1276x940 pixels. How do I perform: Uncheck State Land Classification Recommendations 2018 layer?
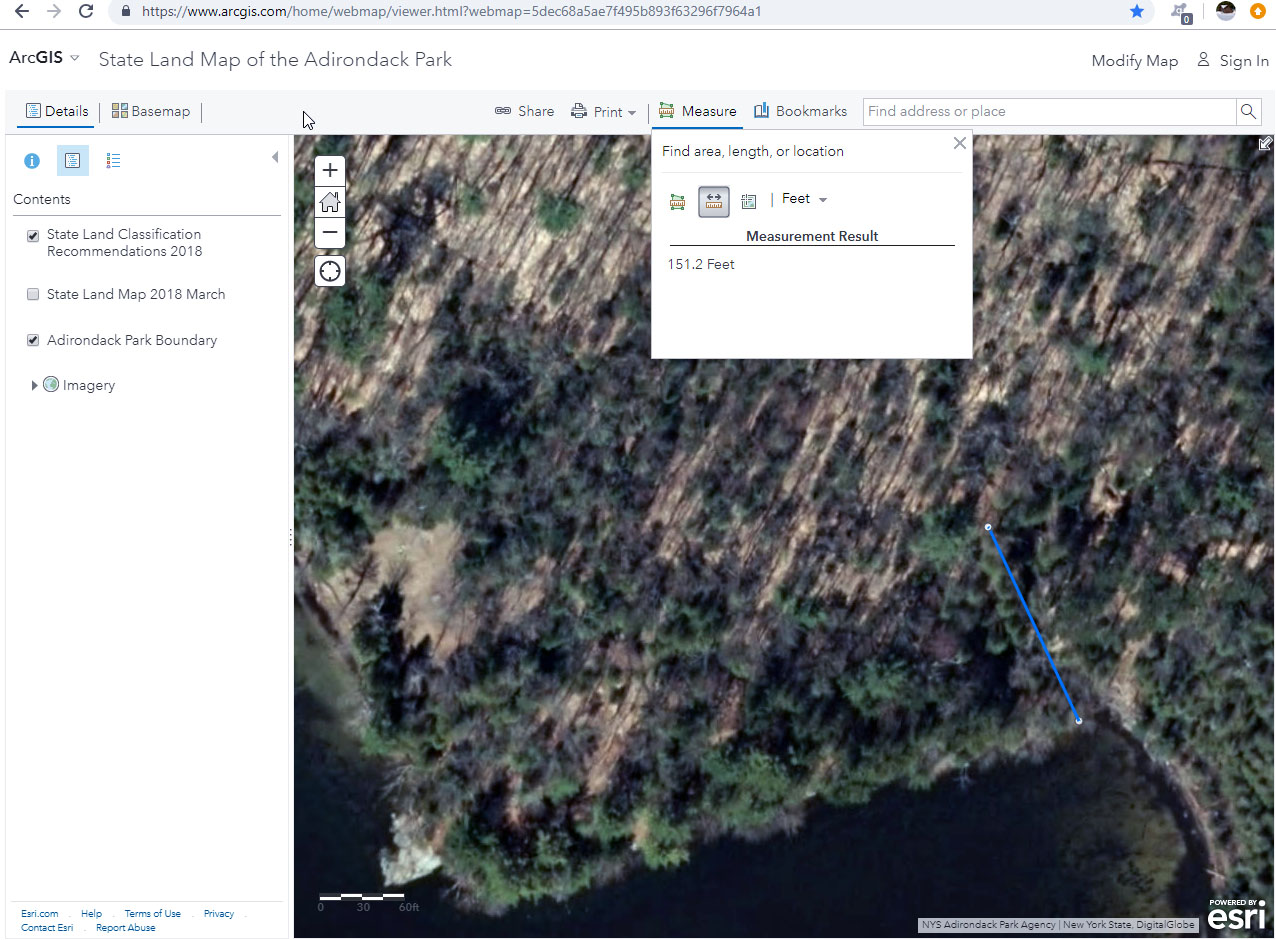pyautogui.click(x=33, y=236)
